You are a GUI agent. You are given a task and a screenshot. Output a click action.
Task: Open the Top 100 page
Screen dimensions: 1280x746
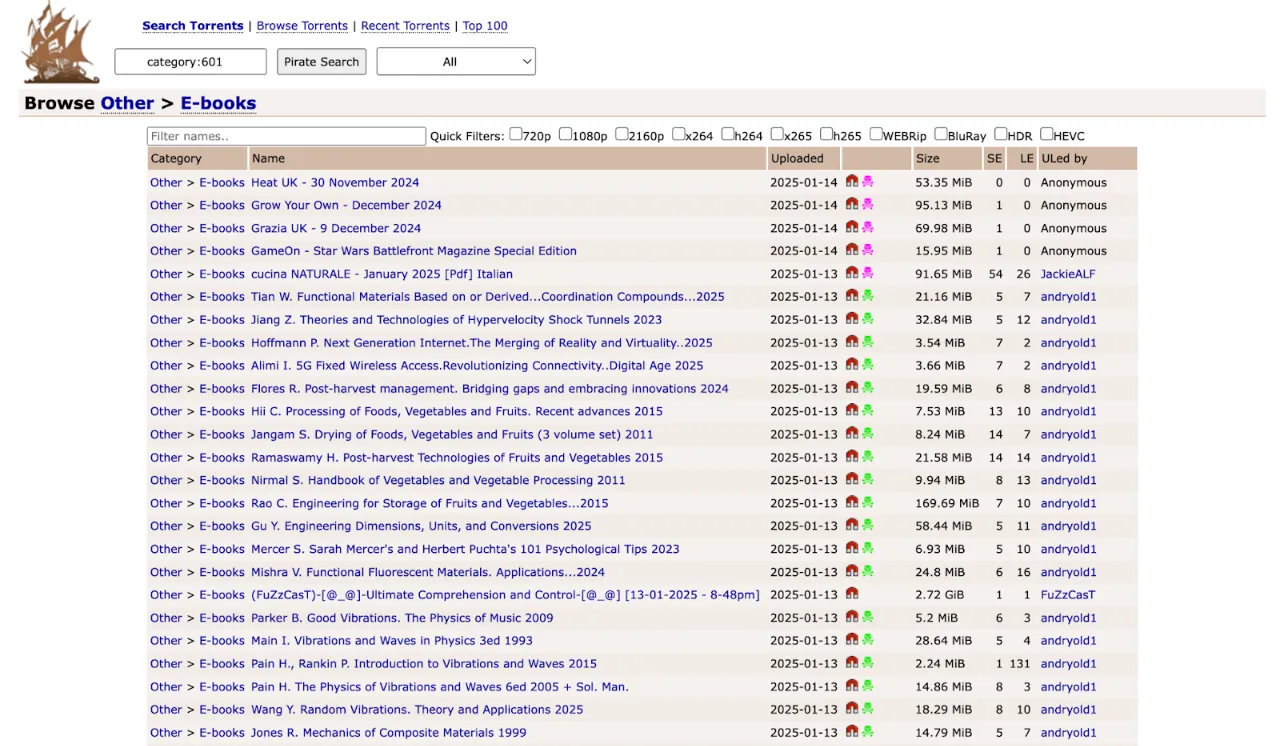[485, 26]
